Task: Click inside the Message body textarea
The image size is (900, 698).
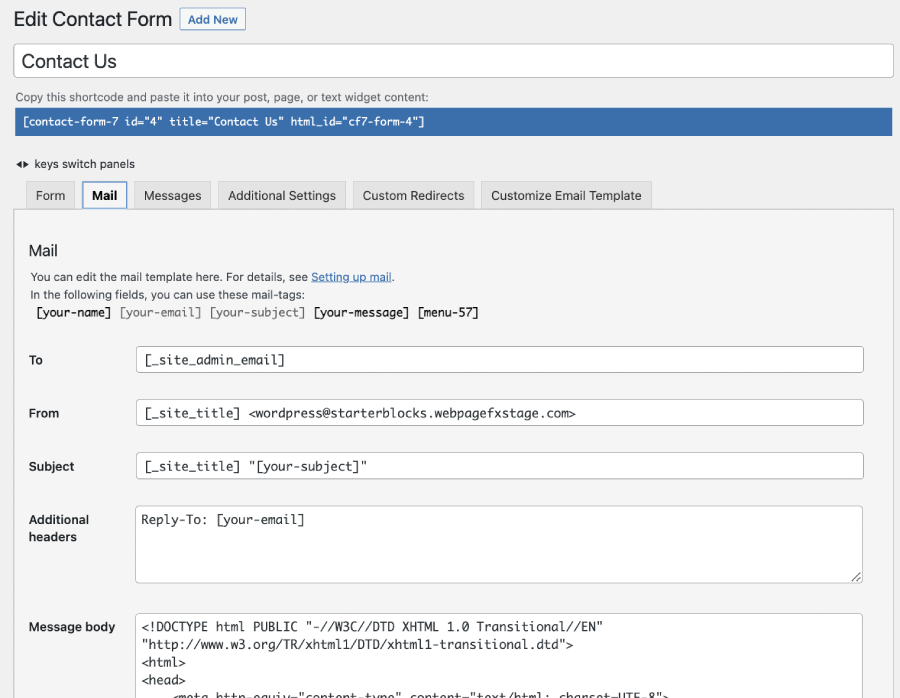Action: click(x=498, y=655)
